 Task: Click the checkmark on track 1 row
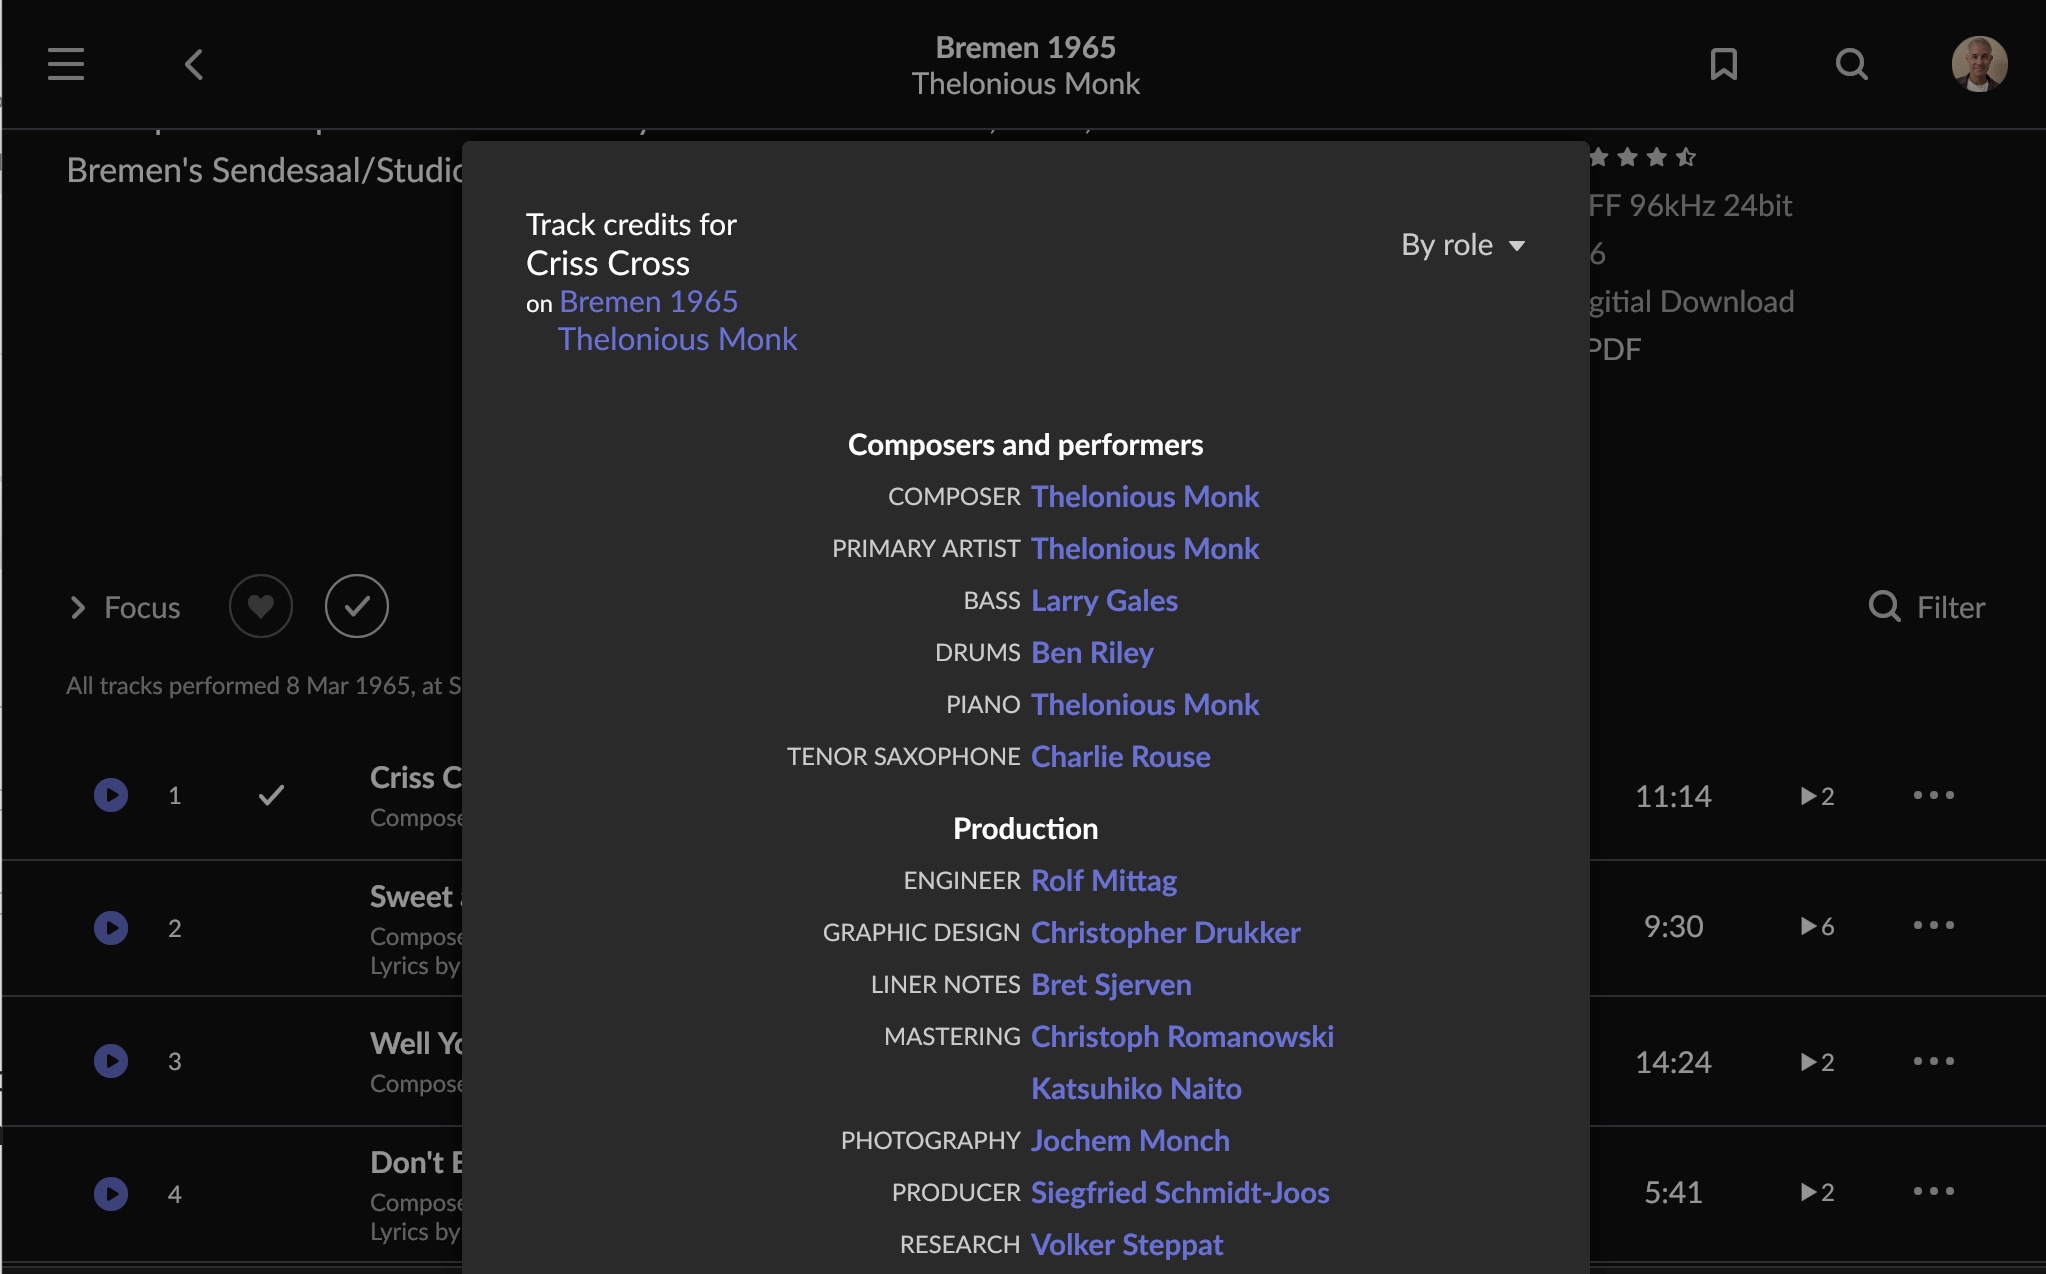point(271,795)
